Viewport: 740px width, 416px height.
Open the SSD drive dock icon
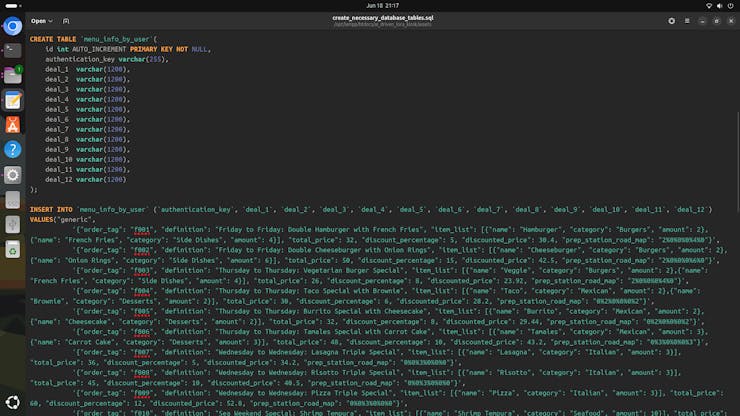point(13,200)
